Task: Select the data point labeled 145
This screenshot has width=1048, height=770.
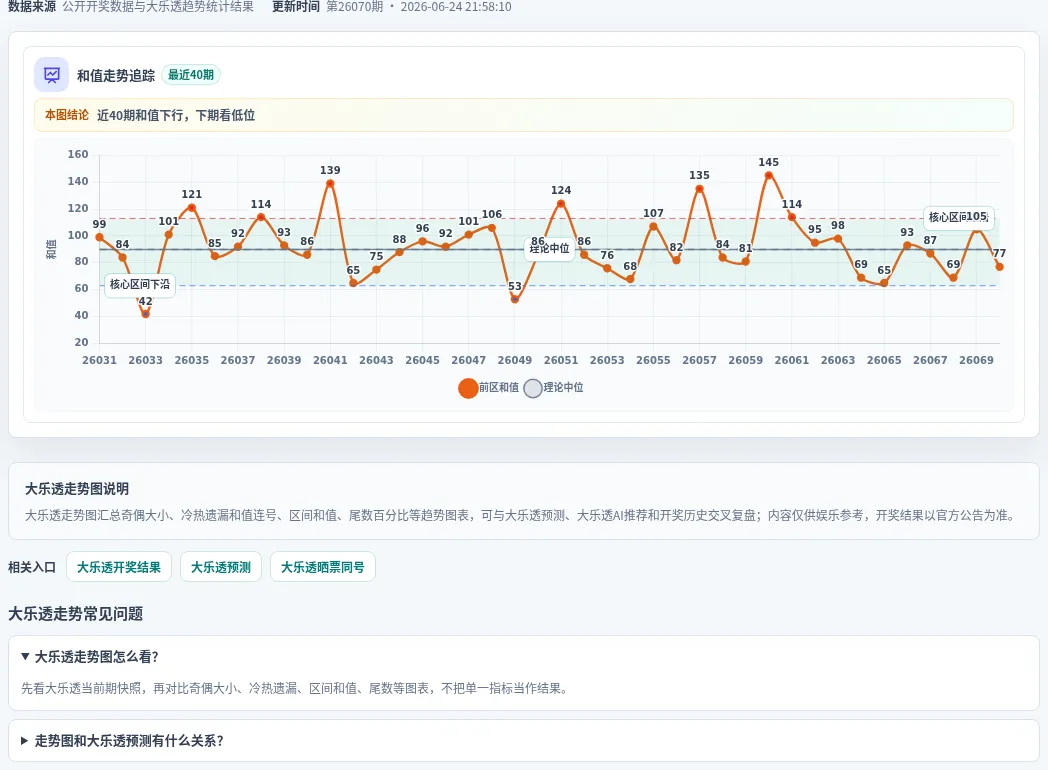Action: 769,175
